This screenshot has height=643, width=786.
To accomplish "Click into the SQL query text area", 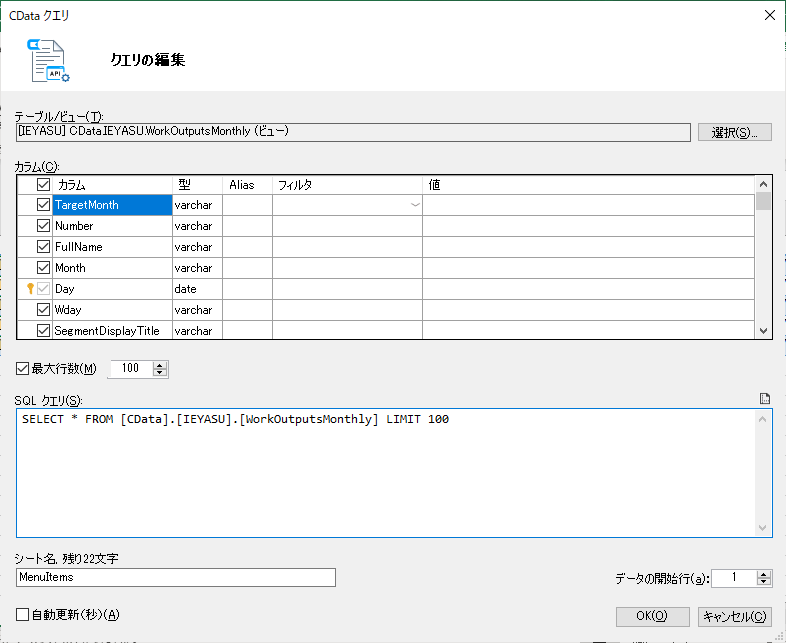I will tap(386, 473).
